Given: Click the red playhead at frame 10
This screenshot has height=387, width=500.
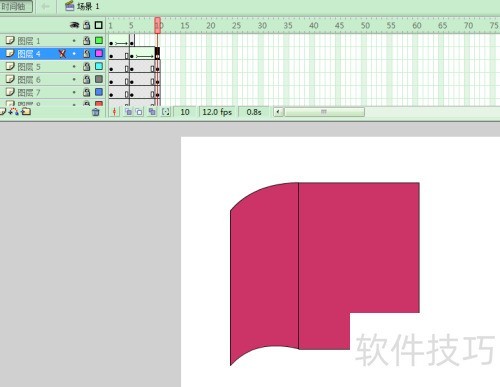Looking at the screenshot, I should 157,25.
